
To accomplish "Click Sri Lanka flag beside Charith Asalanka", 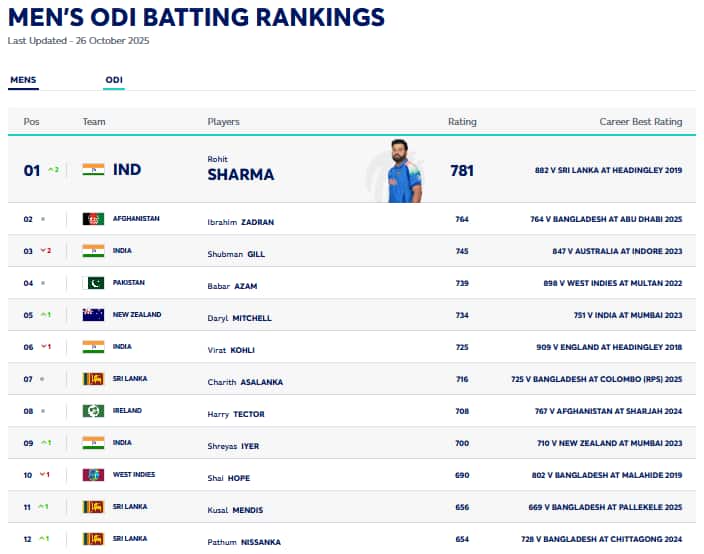I will pos(93,379).
